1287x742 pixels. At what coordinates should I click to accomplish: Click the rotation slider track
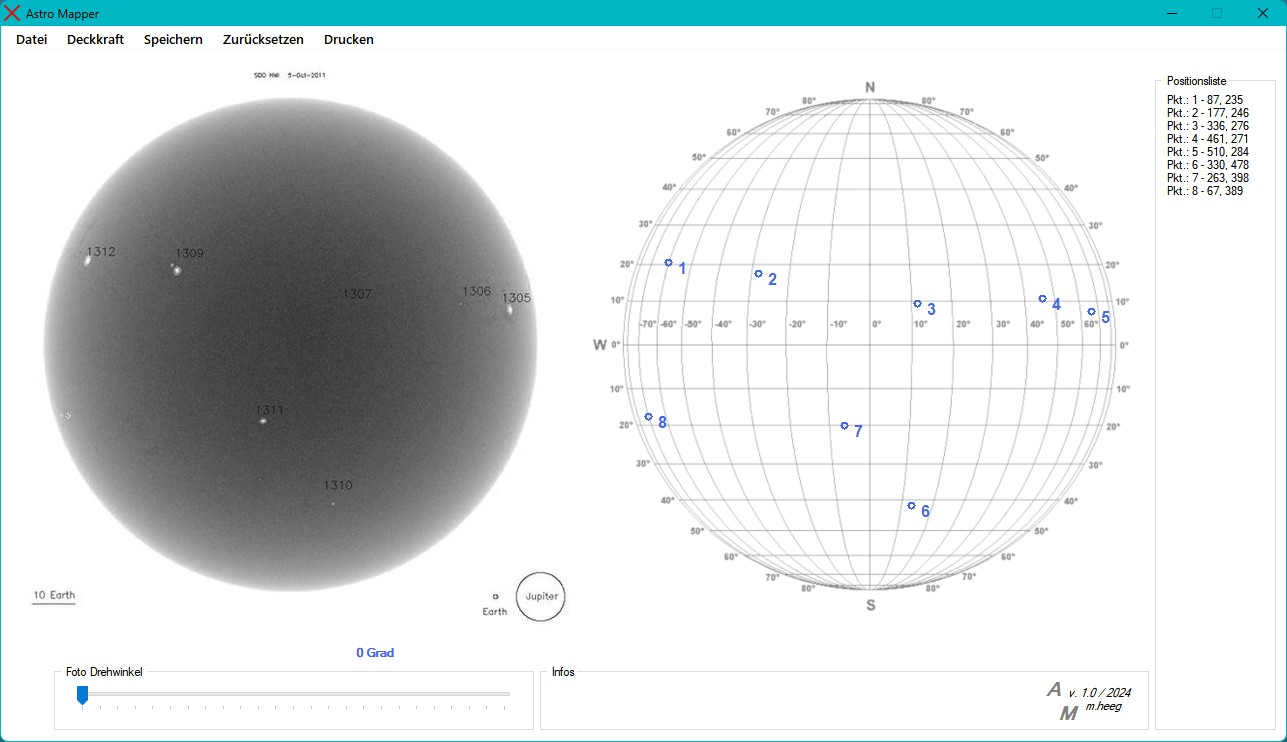point(296,693)
